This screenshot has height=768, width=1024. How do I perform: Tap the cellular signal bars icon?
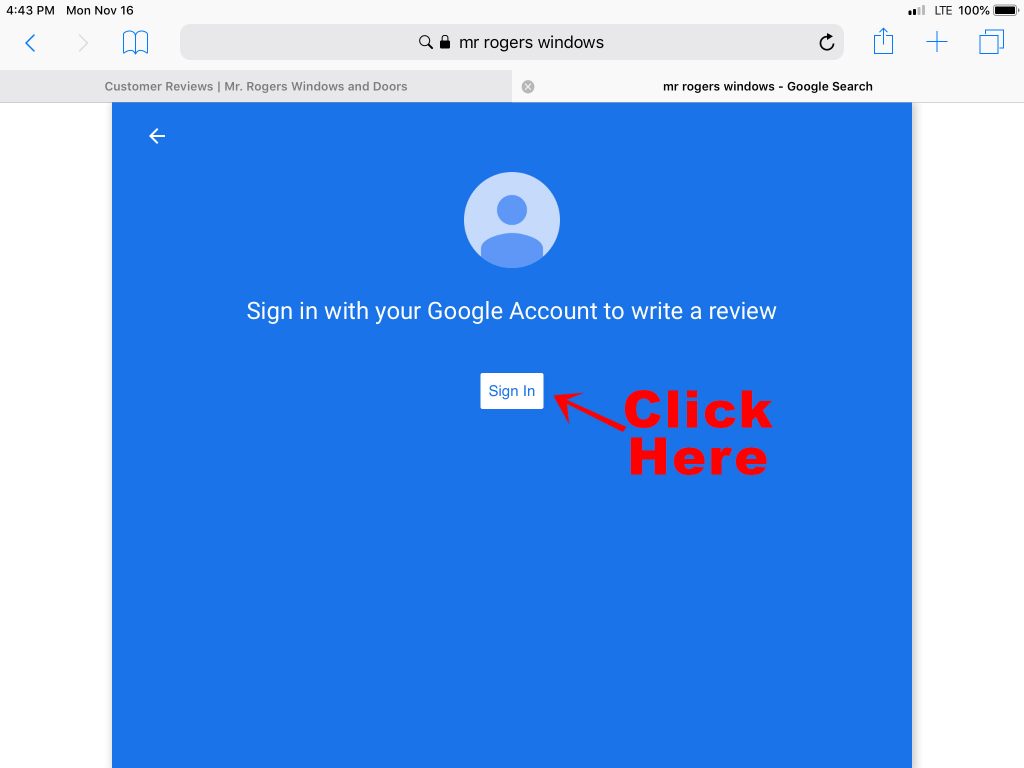click(x=917, y=10)
